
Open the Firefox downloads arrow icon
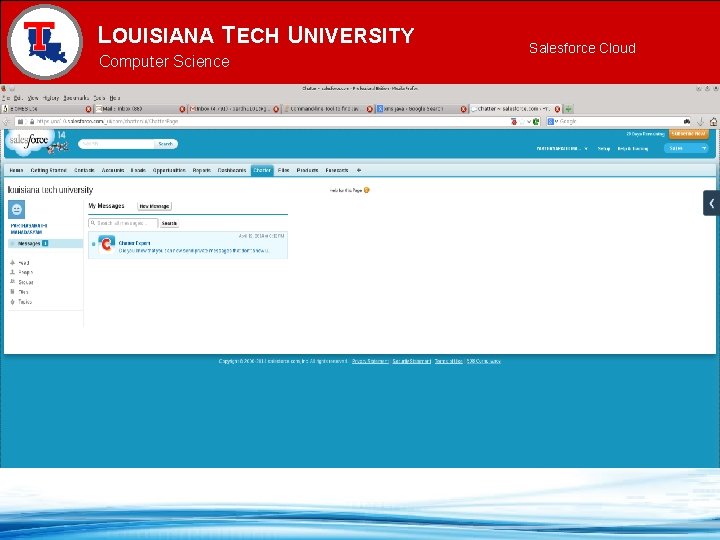click(x=701, y=122)
